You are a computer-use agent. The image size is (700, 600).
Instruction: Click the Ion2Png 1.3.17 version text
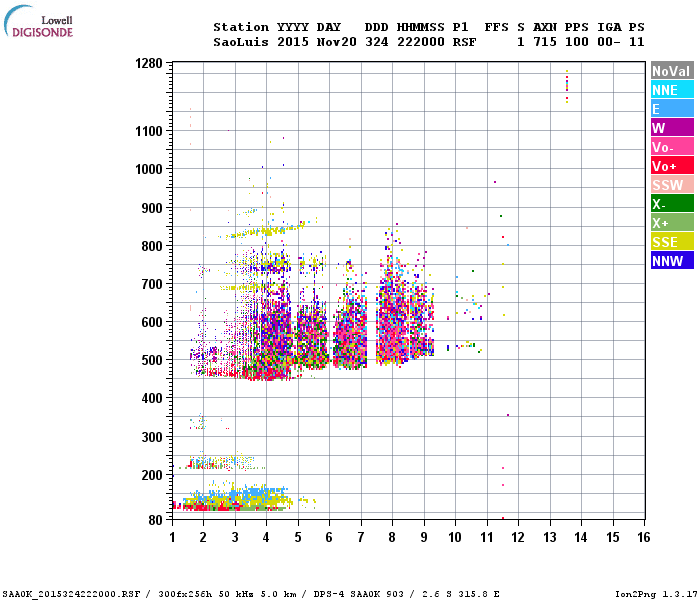tap(655, 594)
